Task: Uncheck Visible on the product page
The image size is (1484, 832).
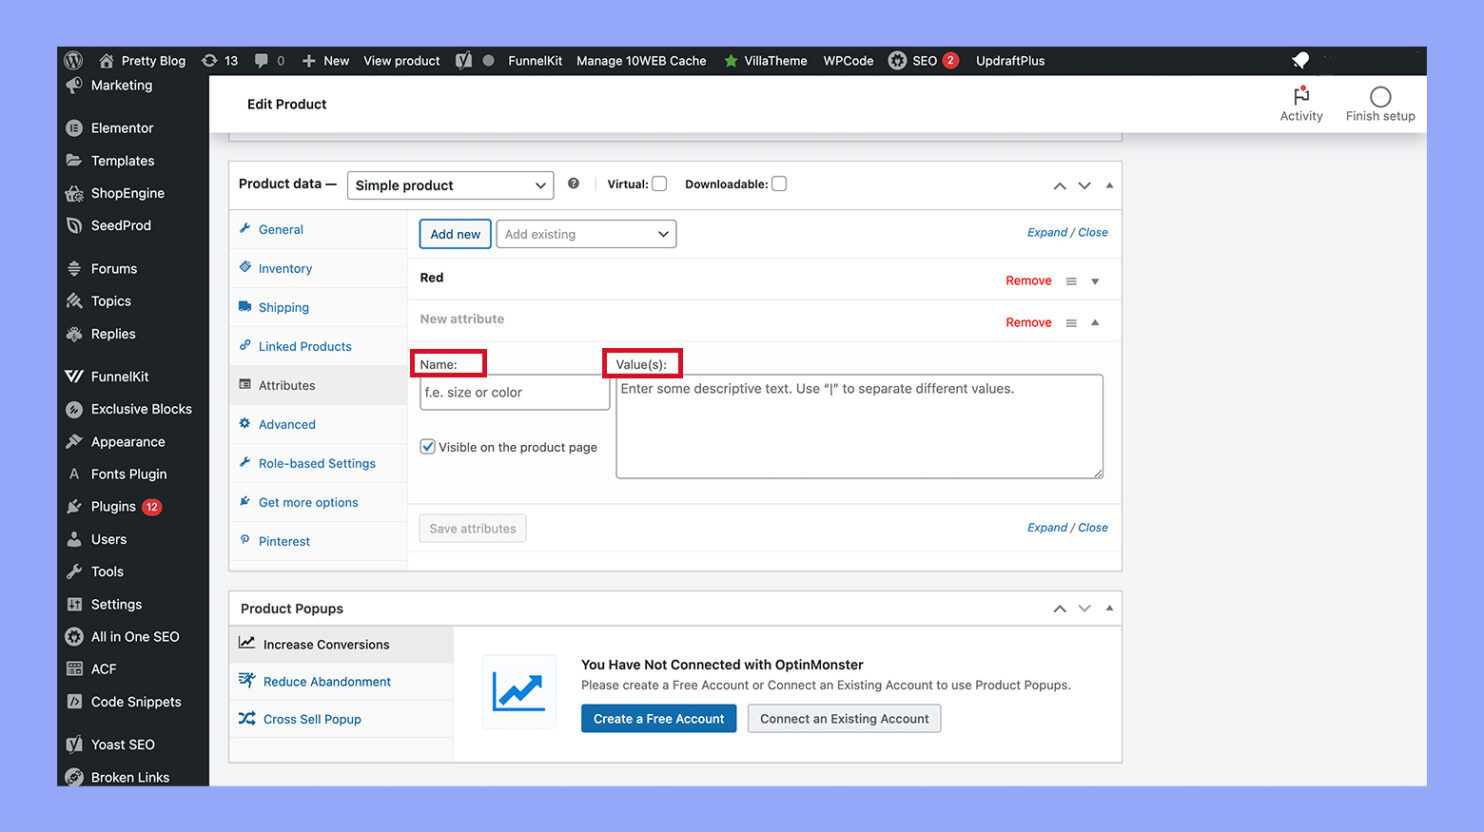Action: [428, 446]
